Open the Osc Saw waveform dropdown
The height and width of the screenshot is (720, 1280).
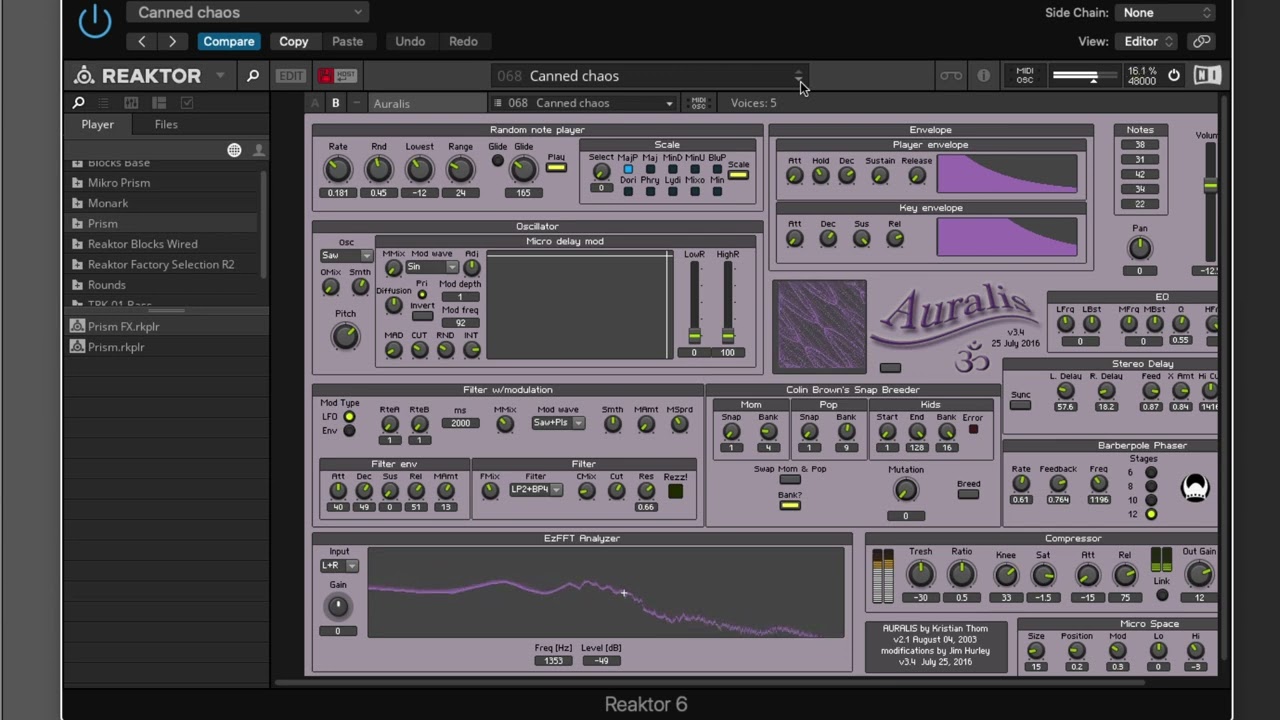pos(346,255)
